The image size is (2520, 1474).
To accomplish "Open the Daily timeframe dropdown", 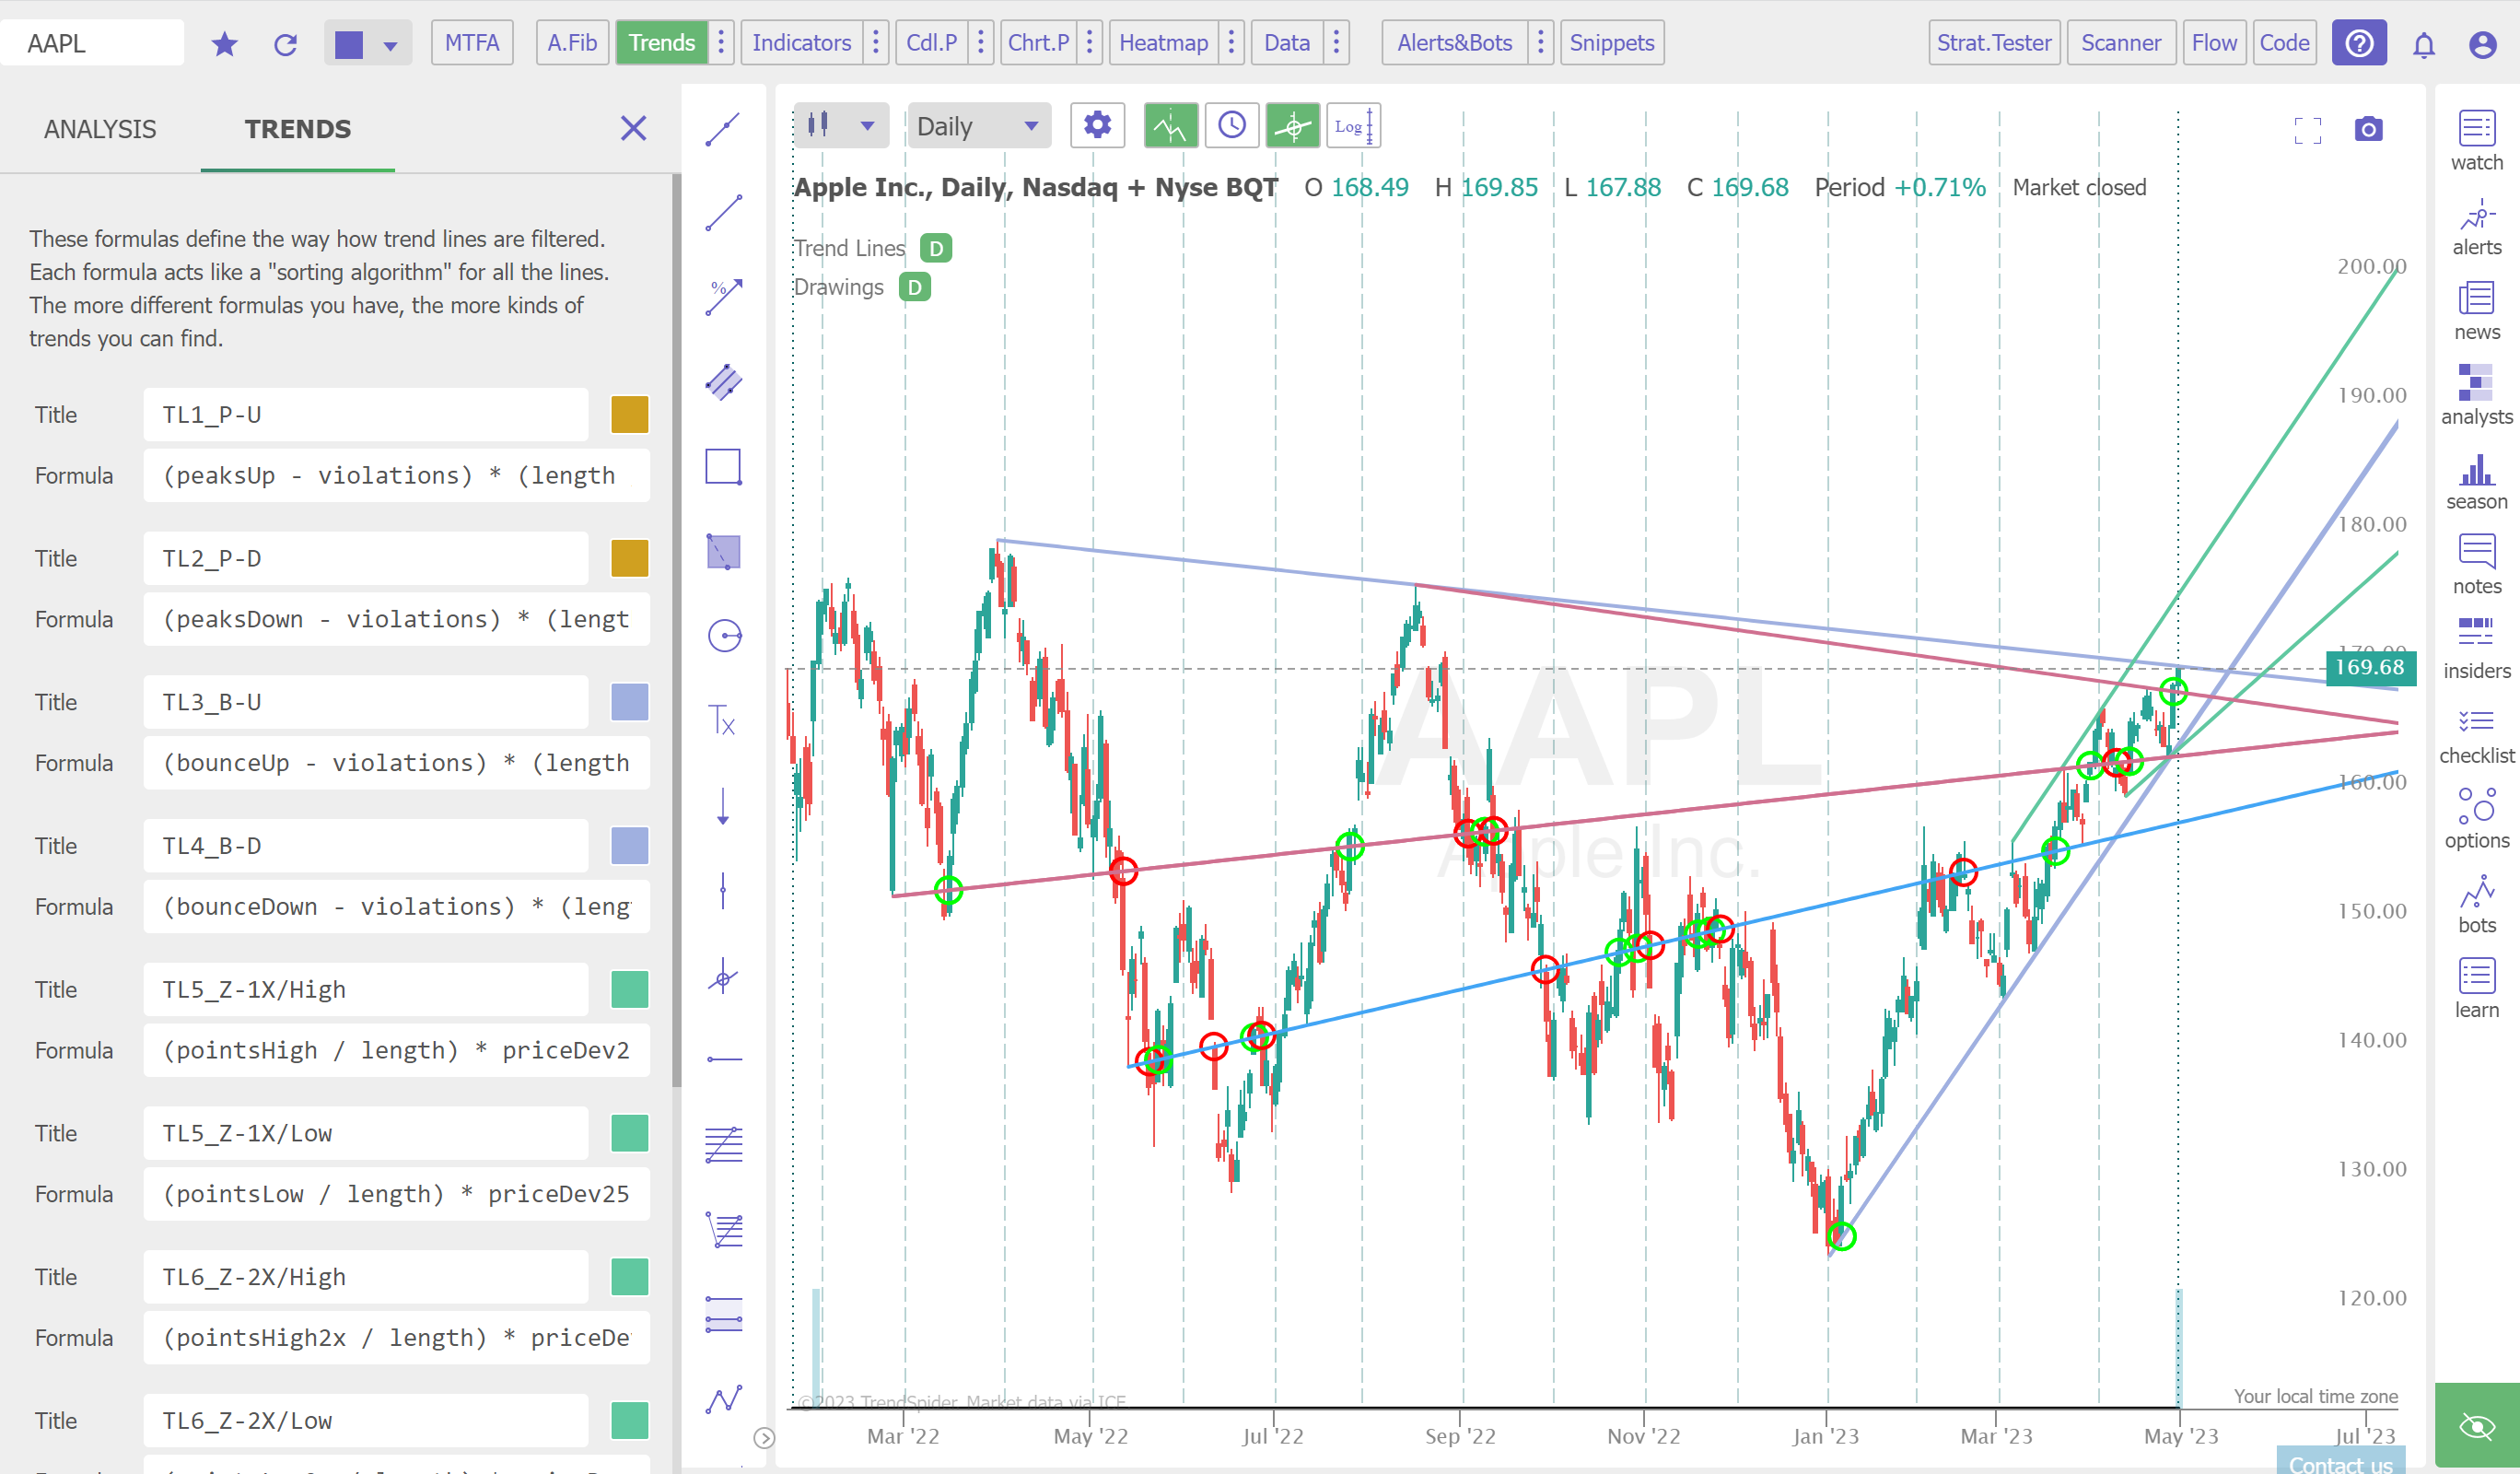I will 978,126.
